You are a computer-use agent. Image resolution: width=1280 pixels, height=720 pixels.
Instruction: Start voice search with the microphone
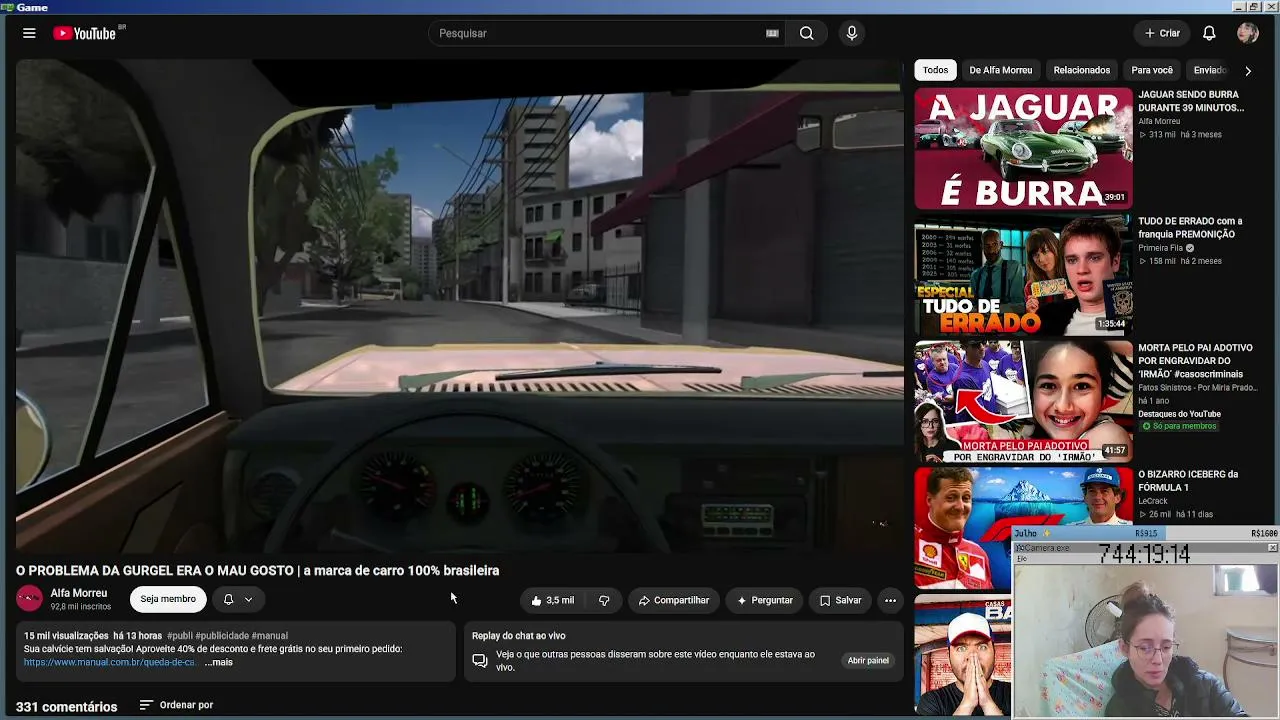coord(852,33)
